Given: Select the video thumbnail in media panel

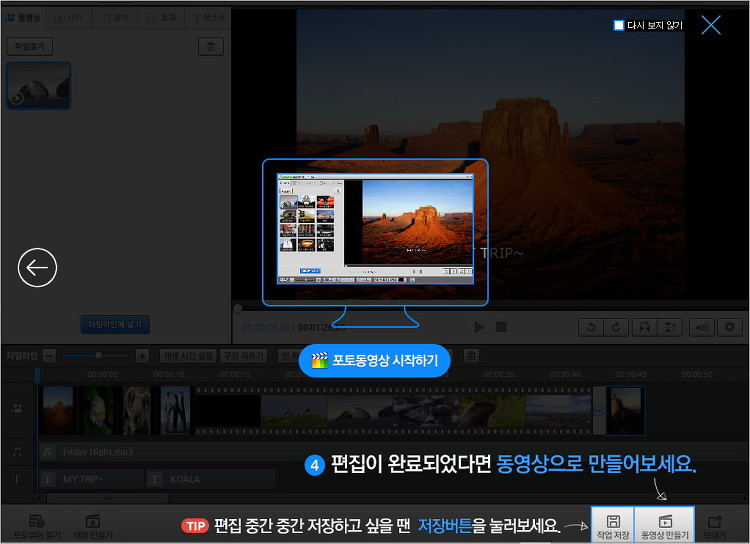Looking at the screenshot, I should point(39,86).
